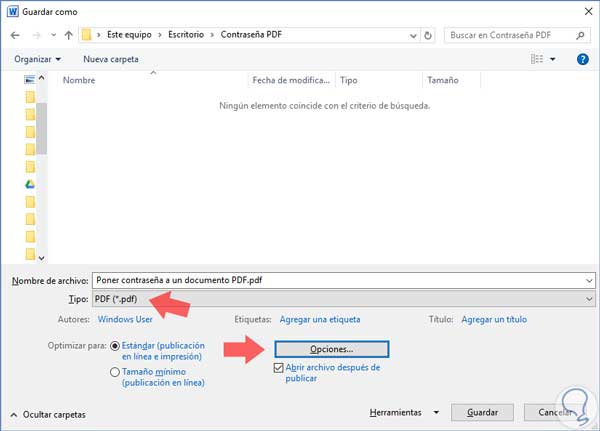
Task: Click the forward navigation arrow
Action: pyautogui.click(x=37, y=36)
